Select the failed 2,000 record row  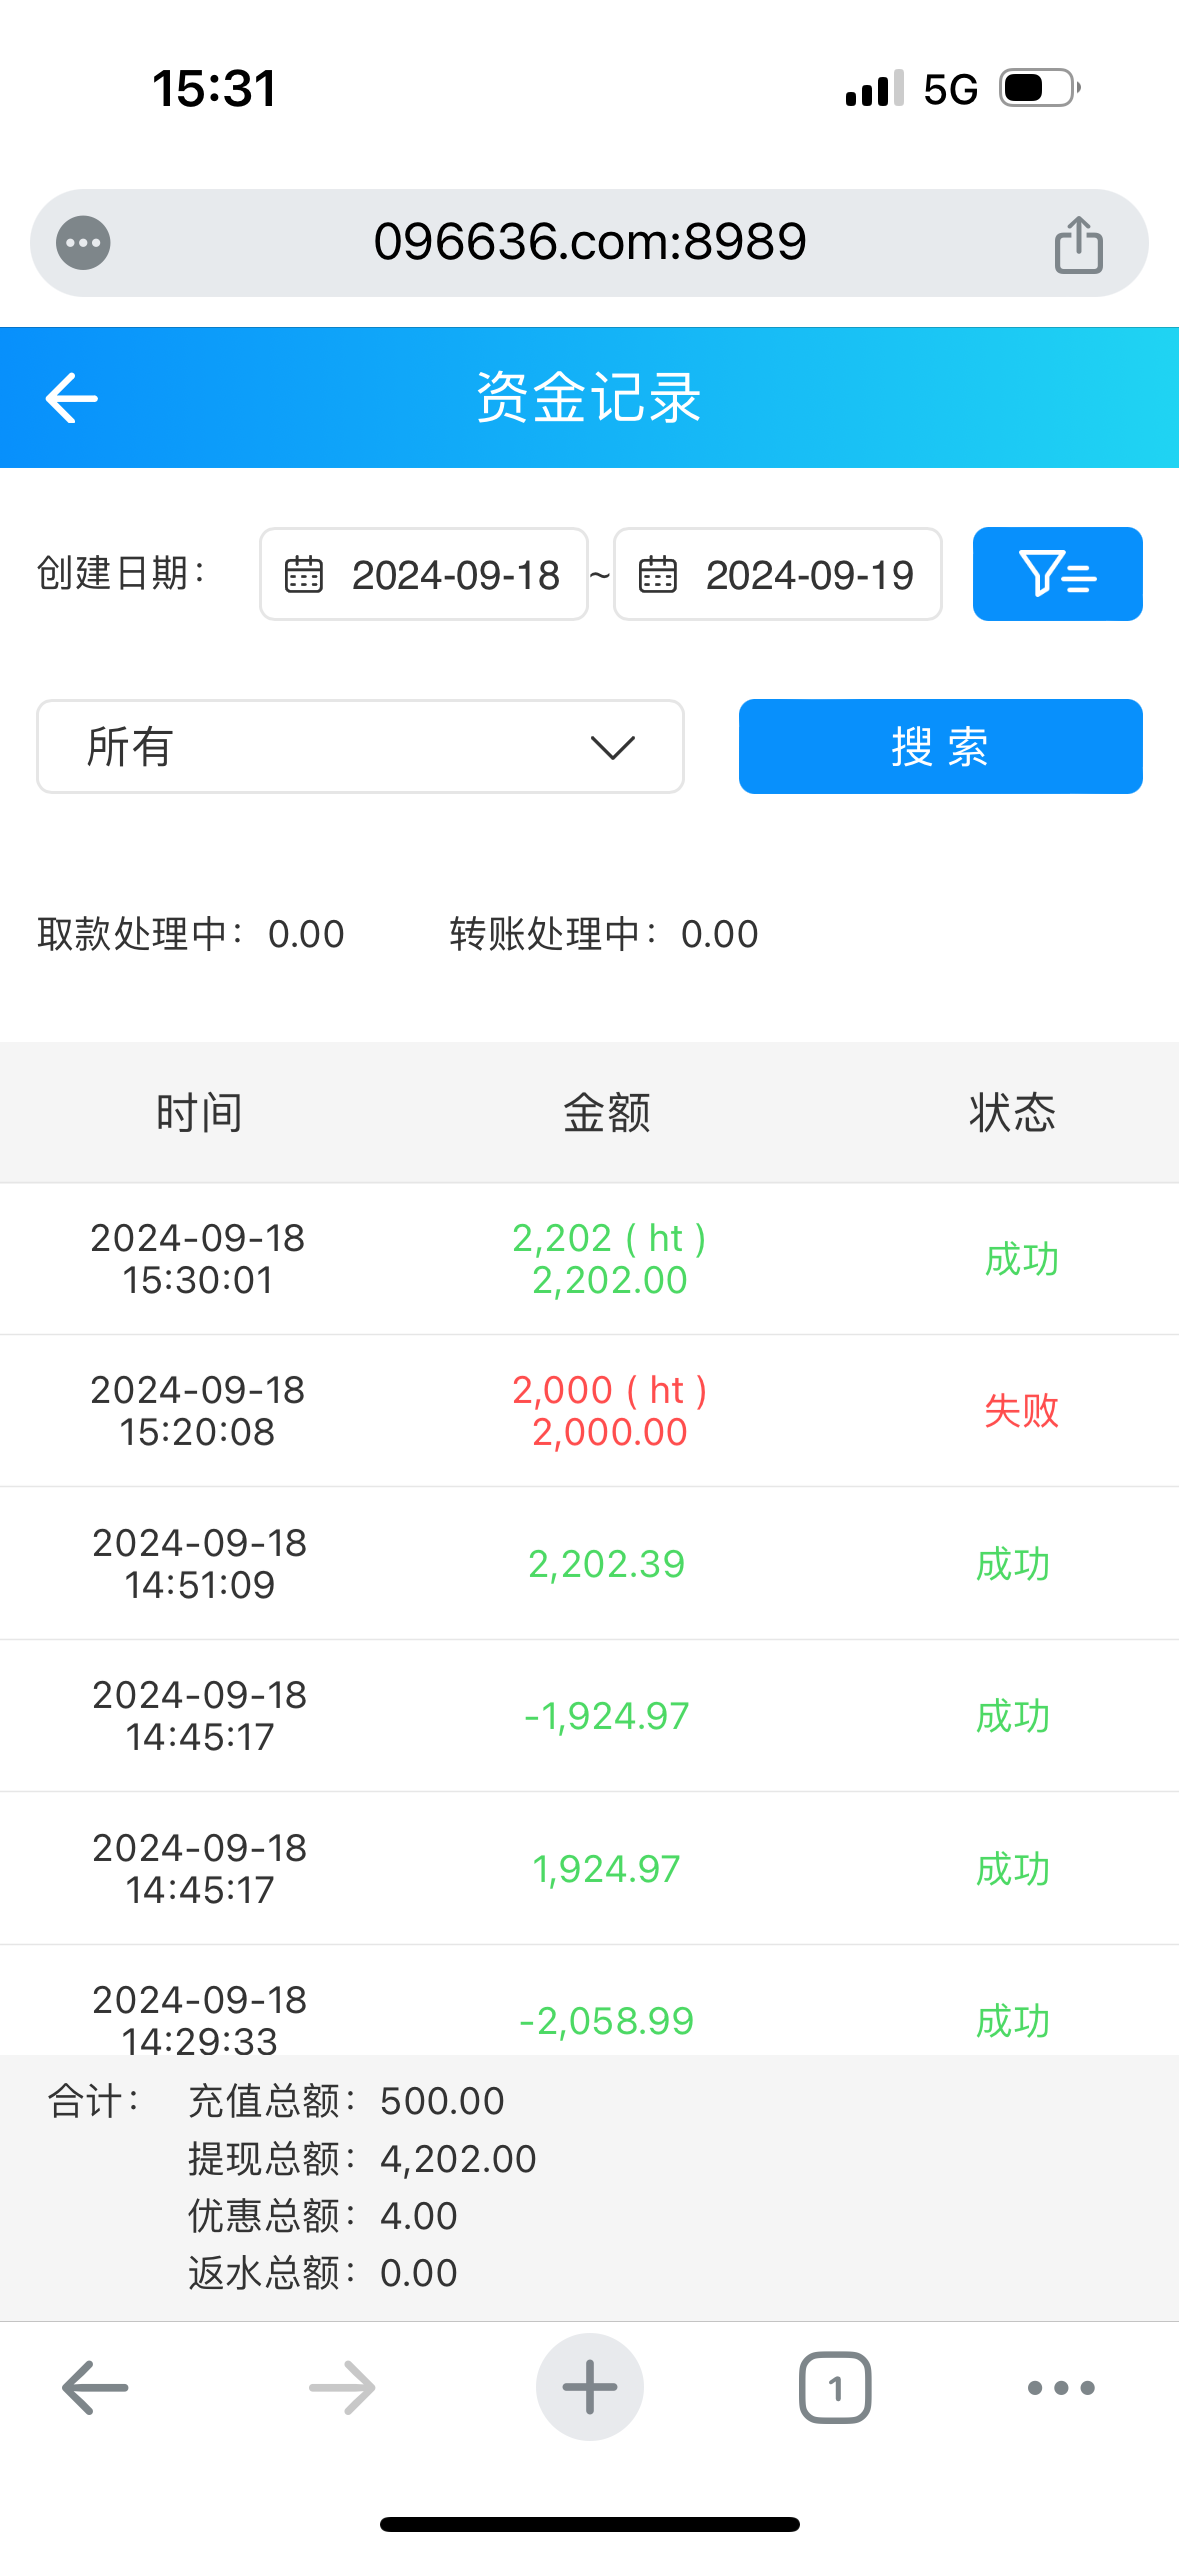coord(589,1411)
